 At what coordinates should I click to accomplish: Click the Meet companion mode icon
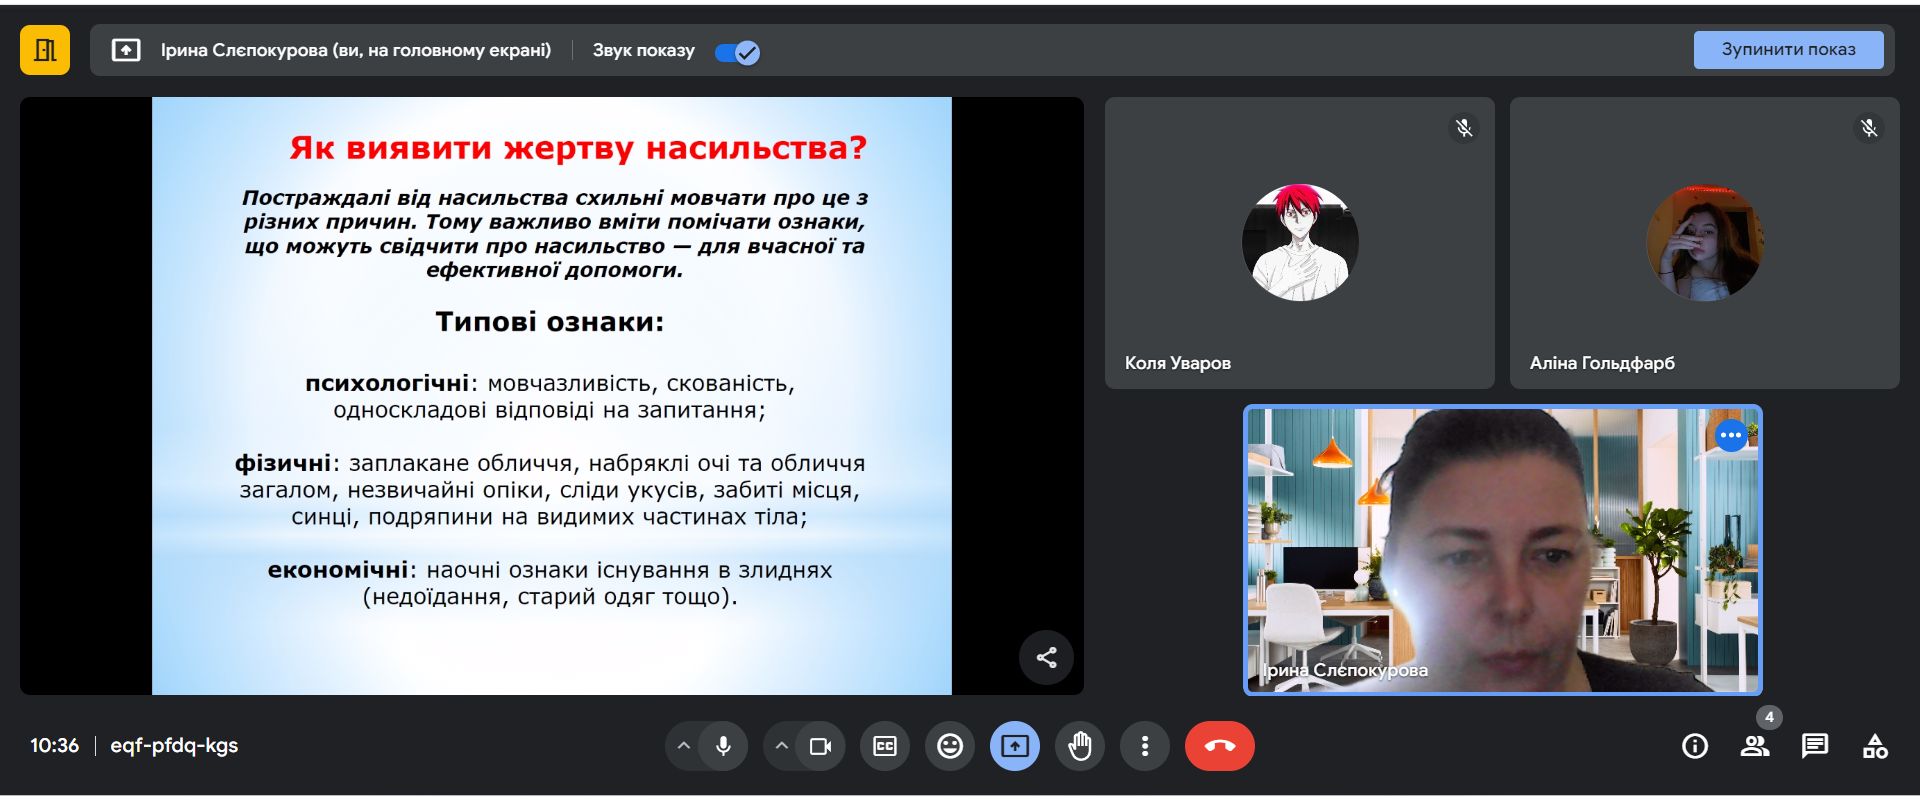point(45,50)
